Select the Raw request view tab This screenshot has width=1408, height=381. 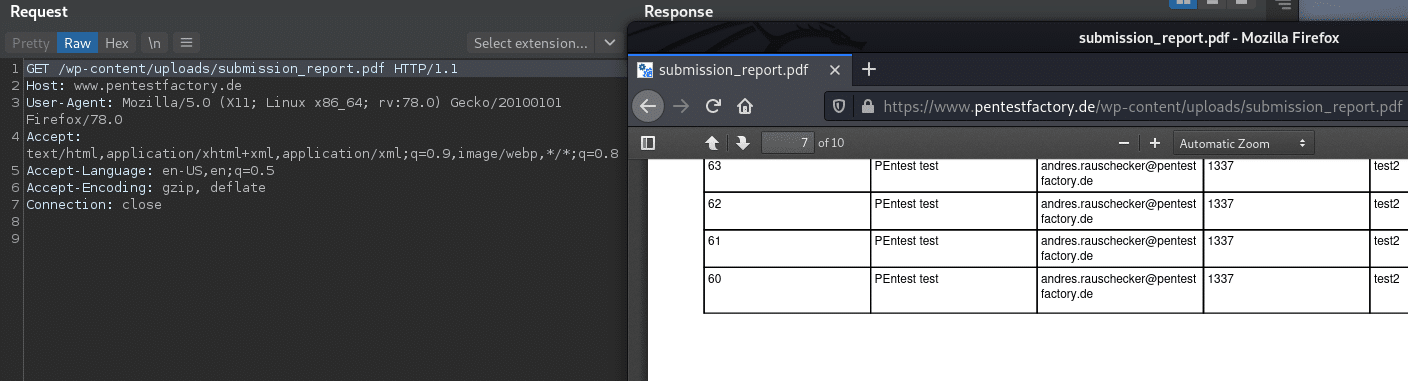point(78,43)
